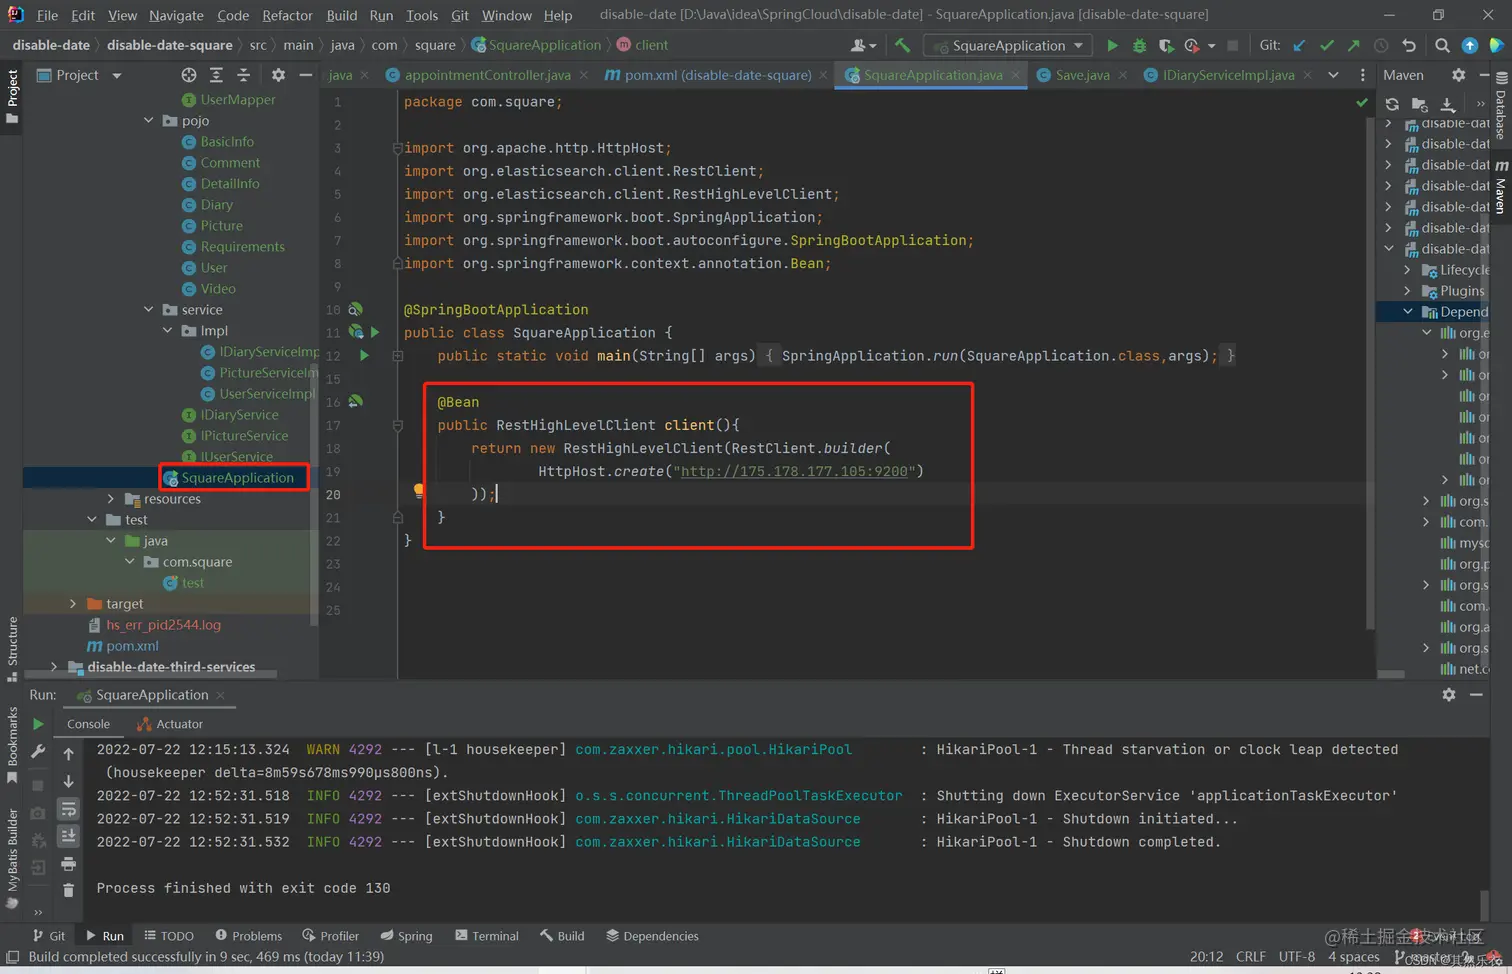Expand Lifecycle node in Maven panel

1408,269
